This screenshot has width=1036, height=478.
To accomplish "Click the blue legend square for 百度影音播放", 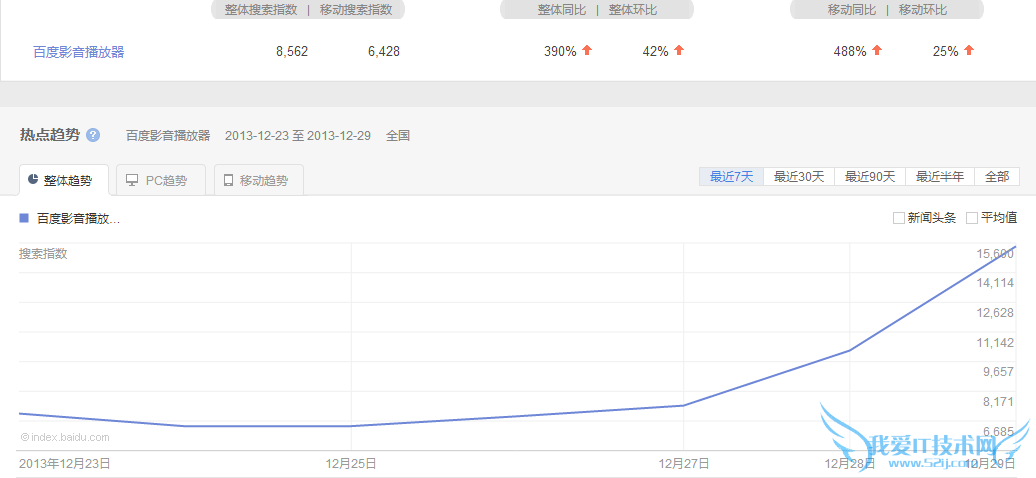I will [x=24, y=218].
